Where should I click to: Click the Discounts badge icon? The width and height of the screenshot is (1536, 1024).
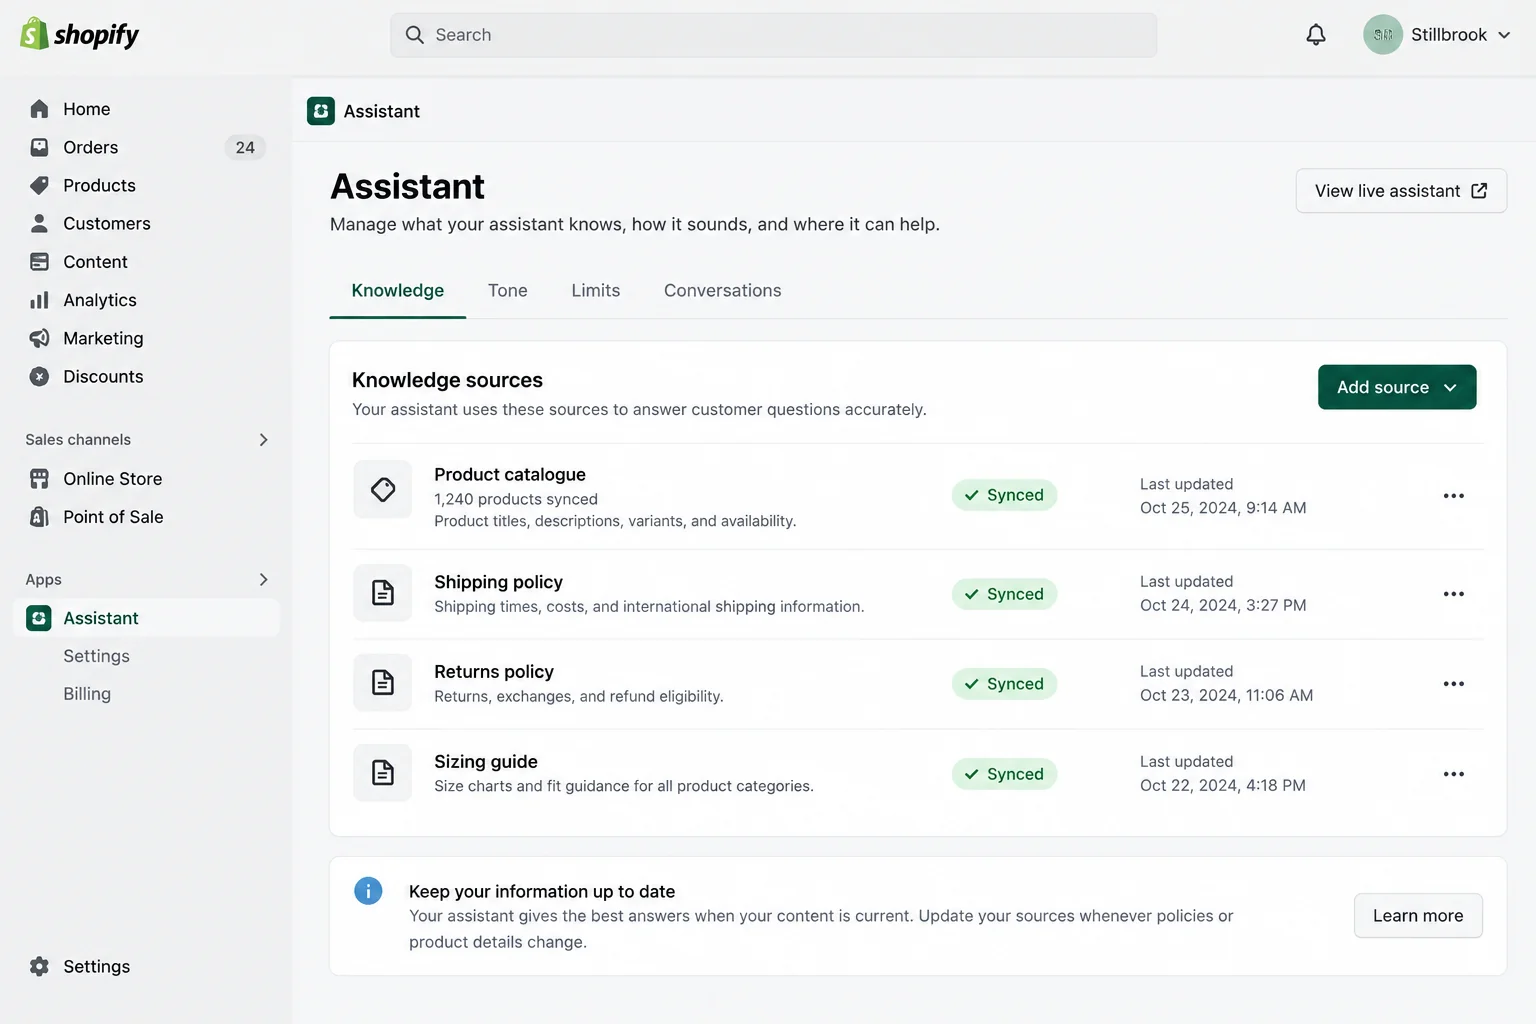(39, 376)
